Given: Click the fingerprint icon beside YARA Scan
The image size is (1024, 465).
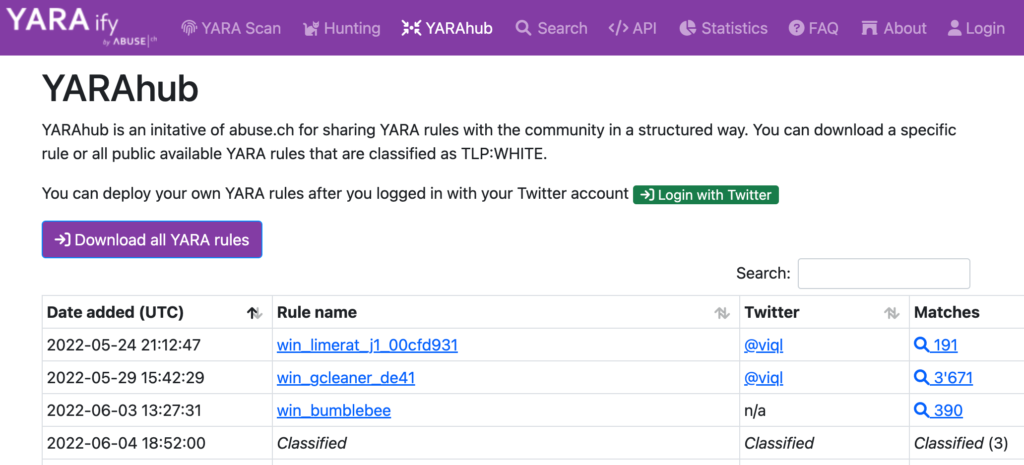Looking at the screenshot, I should point(188,28).
